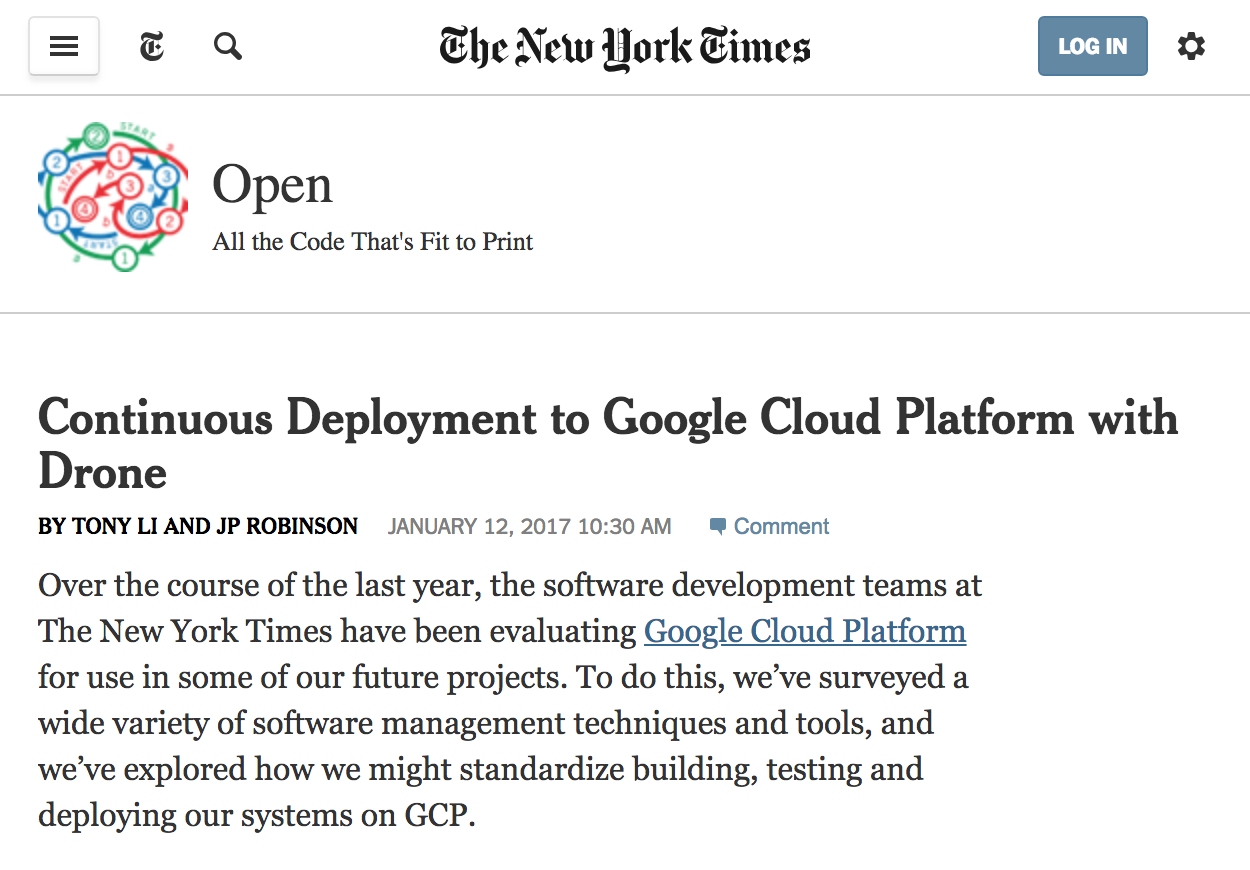Click the paragraph starting "Over the course"
This screenshot has width=1250, height=870.
pyautogui.click(x=510, y=700)
